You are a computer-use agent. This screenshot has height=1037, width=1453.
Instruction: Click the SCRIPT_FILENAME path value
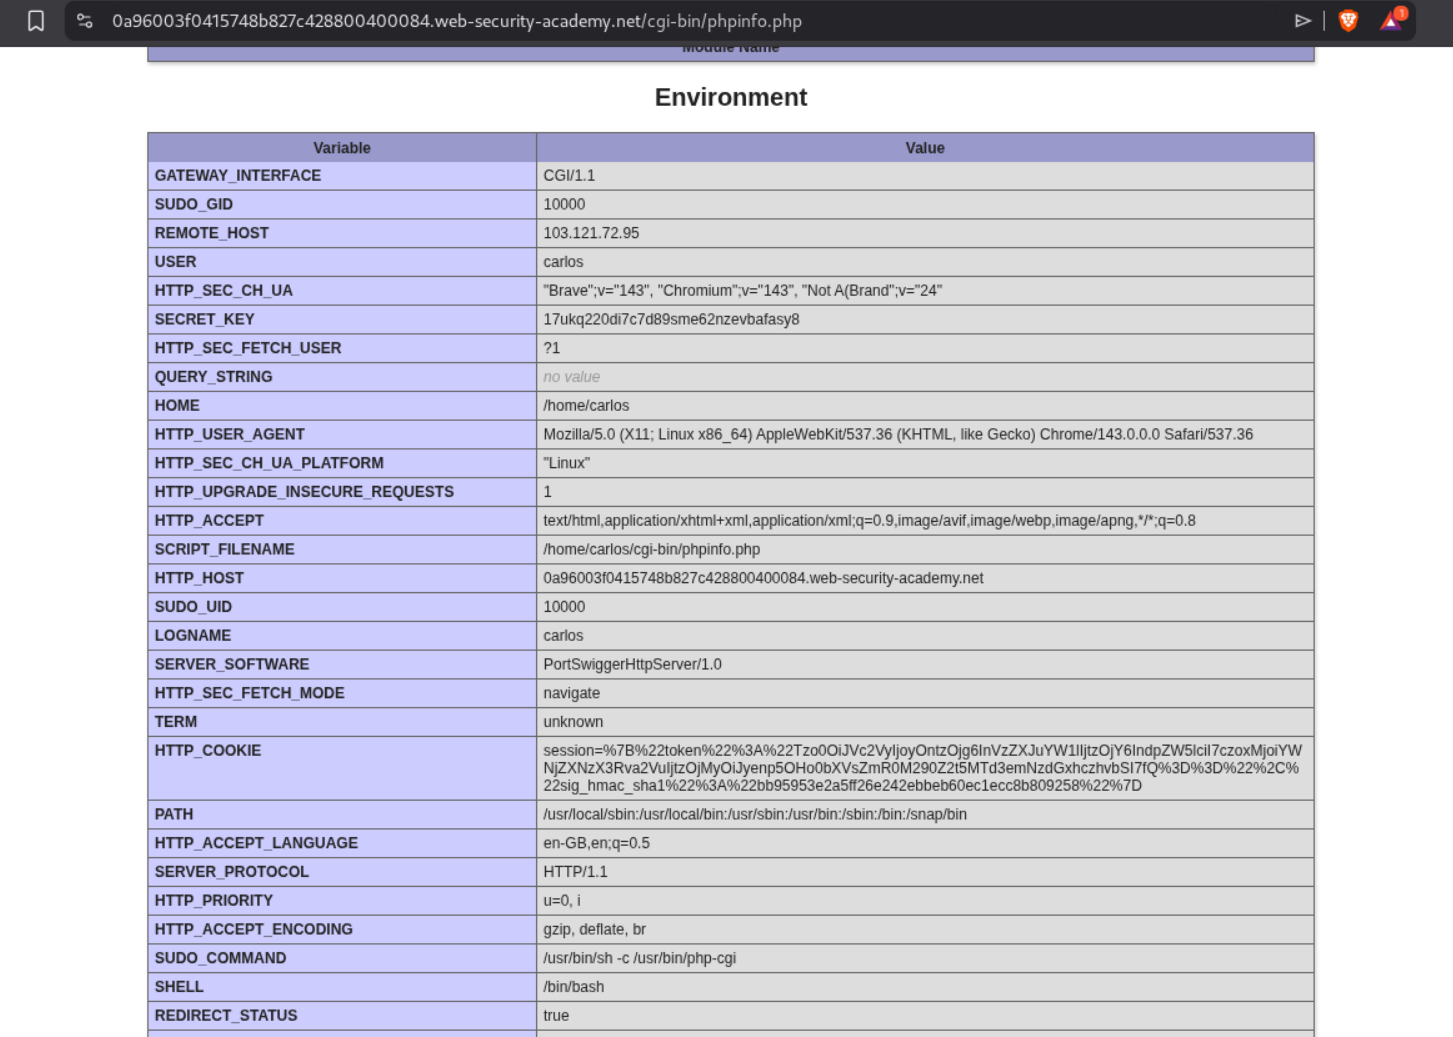[651, 550]
